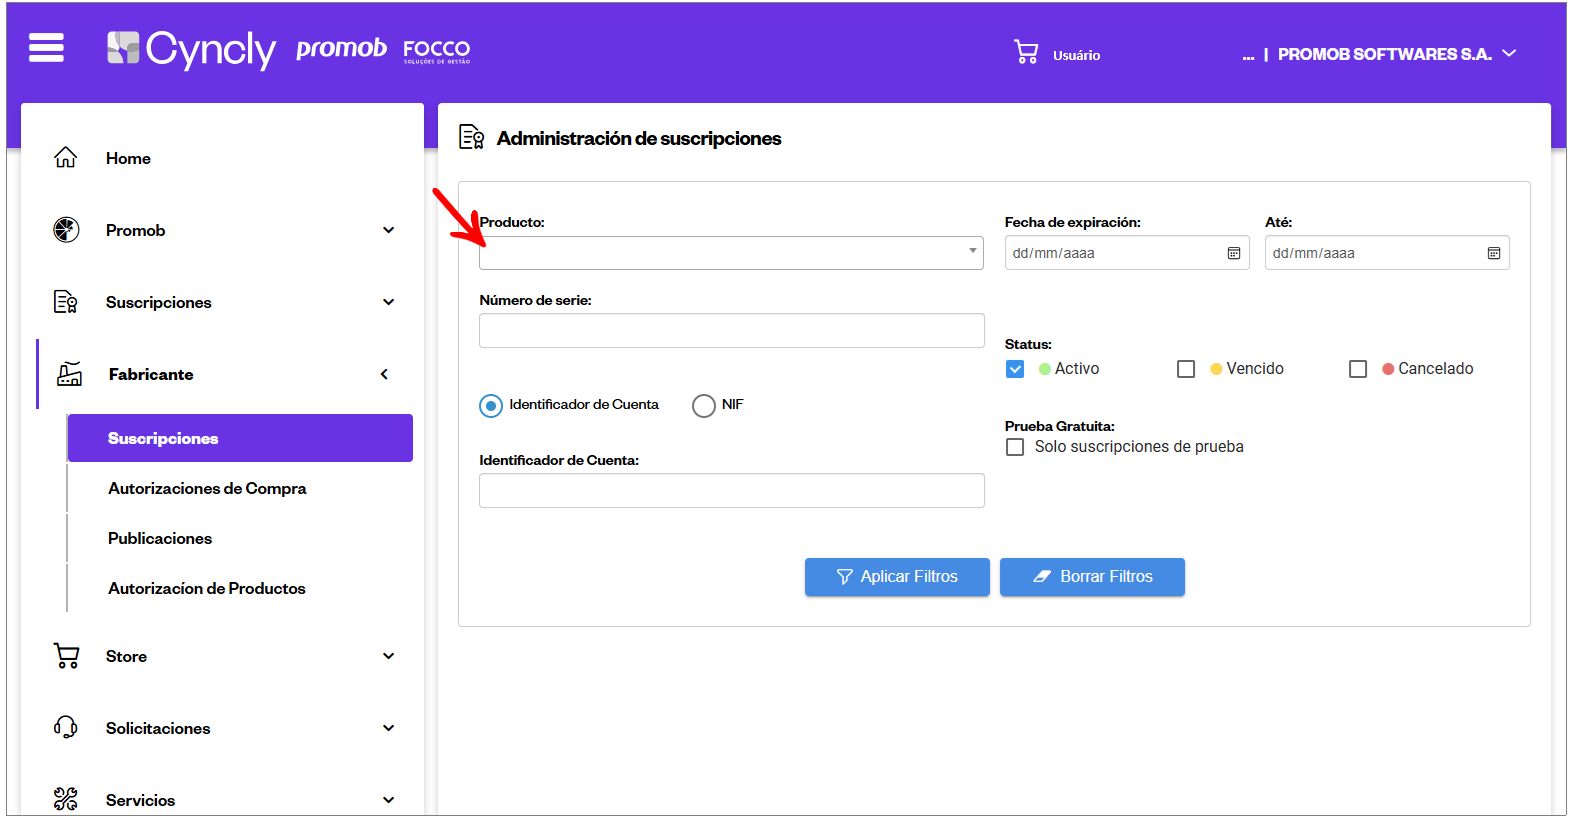Open the shopping cart in header
1570x821 pixels.
pyautogui.click(x=1026, y=52)
